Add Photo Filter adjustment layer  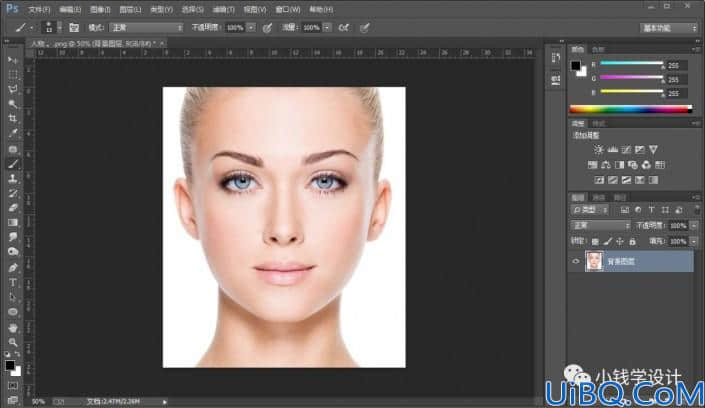click(x=633, y=165)
